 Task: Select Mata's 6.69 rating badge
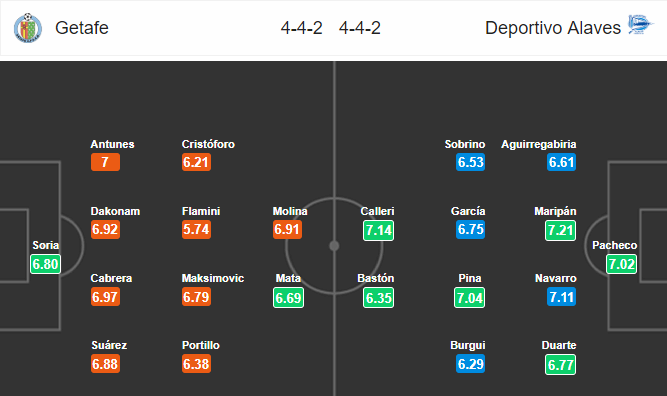point(288,298)
